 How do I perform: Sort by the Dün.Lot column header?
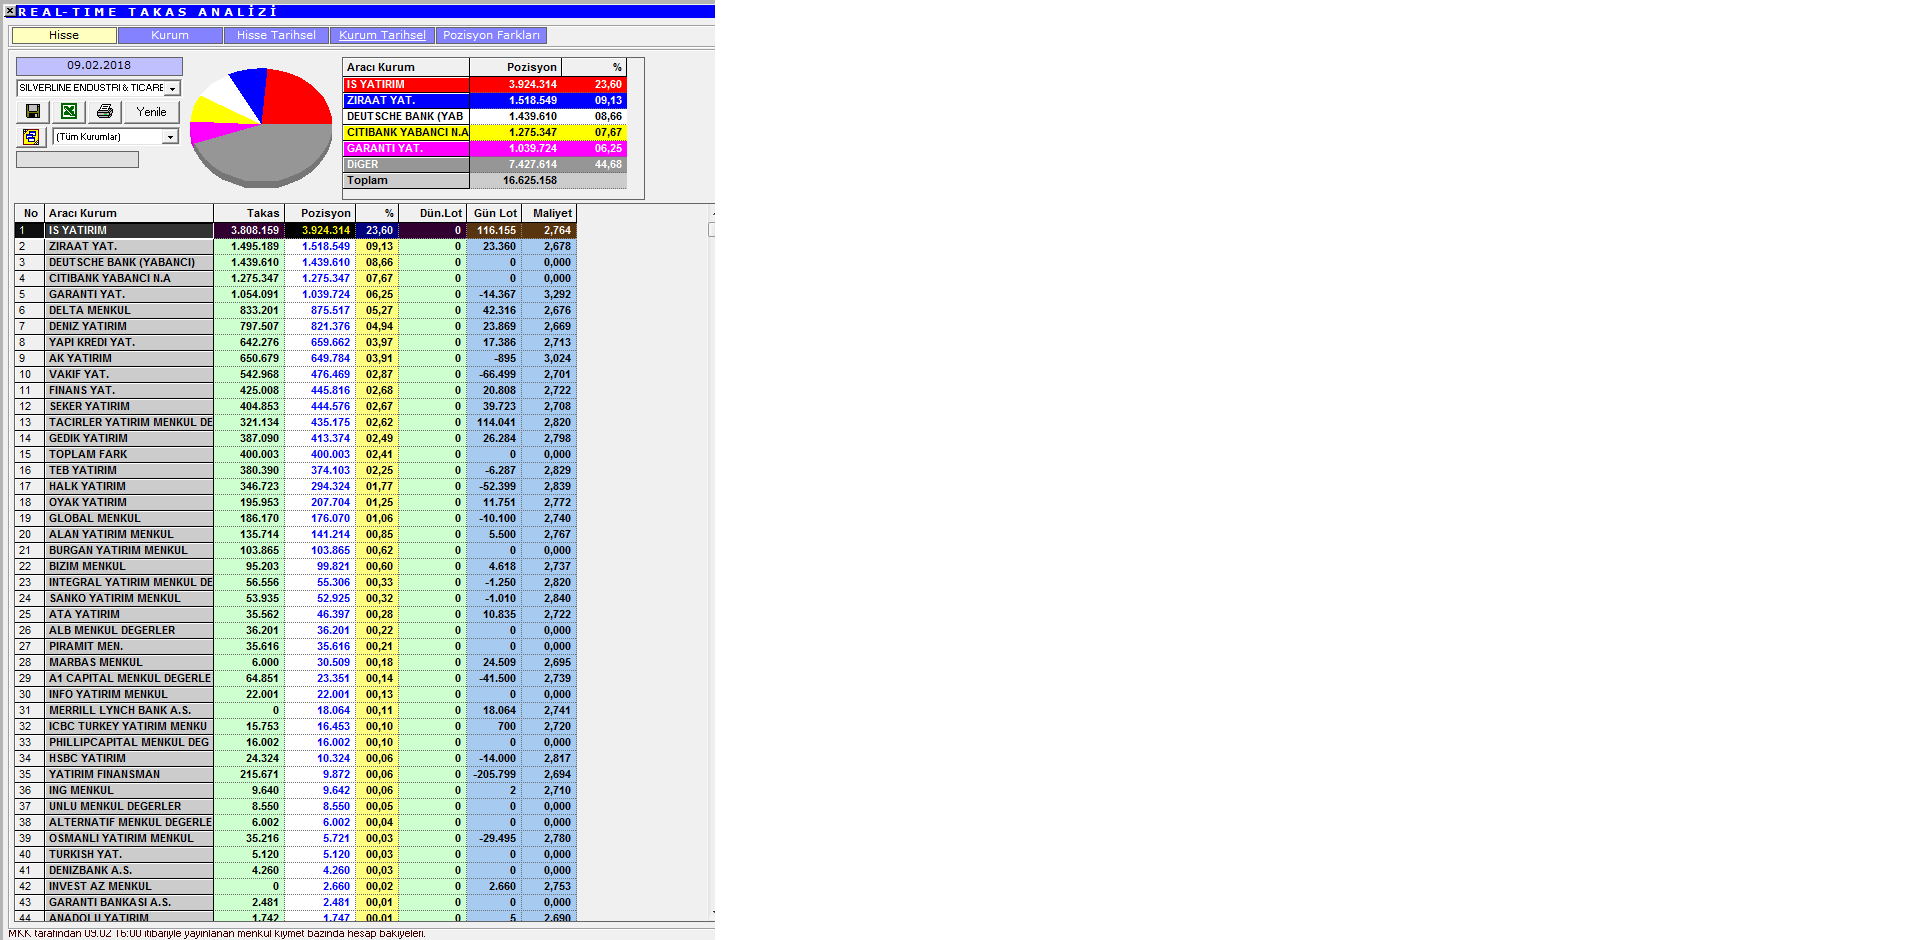(432, 213)
